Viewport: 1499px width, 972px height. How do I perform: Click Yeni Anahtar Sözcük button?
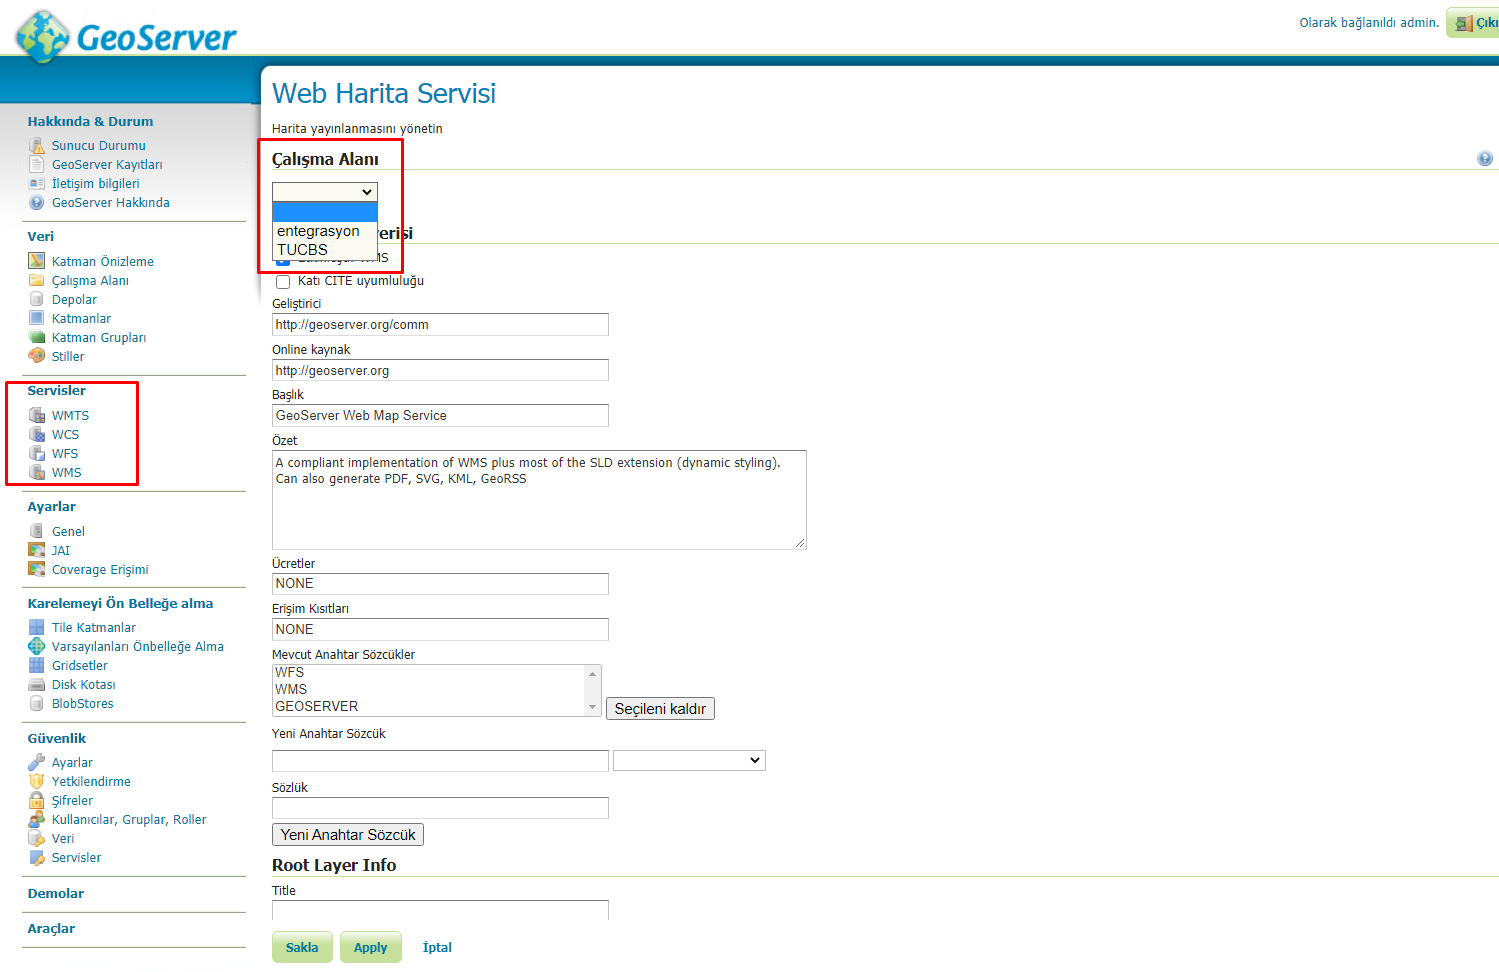coord(348,835)
